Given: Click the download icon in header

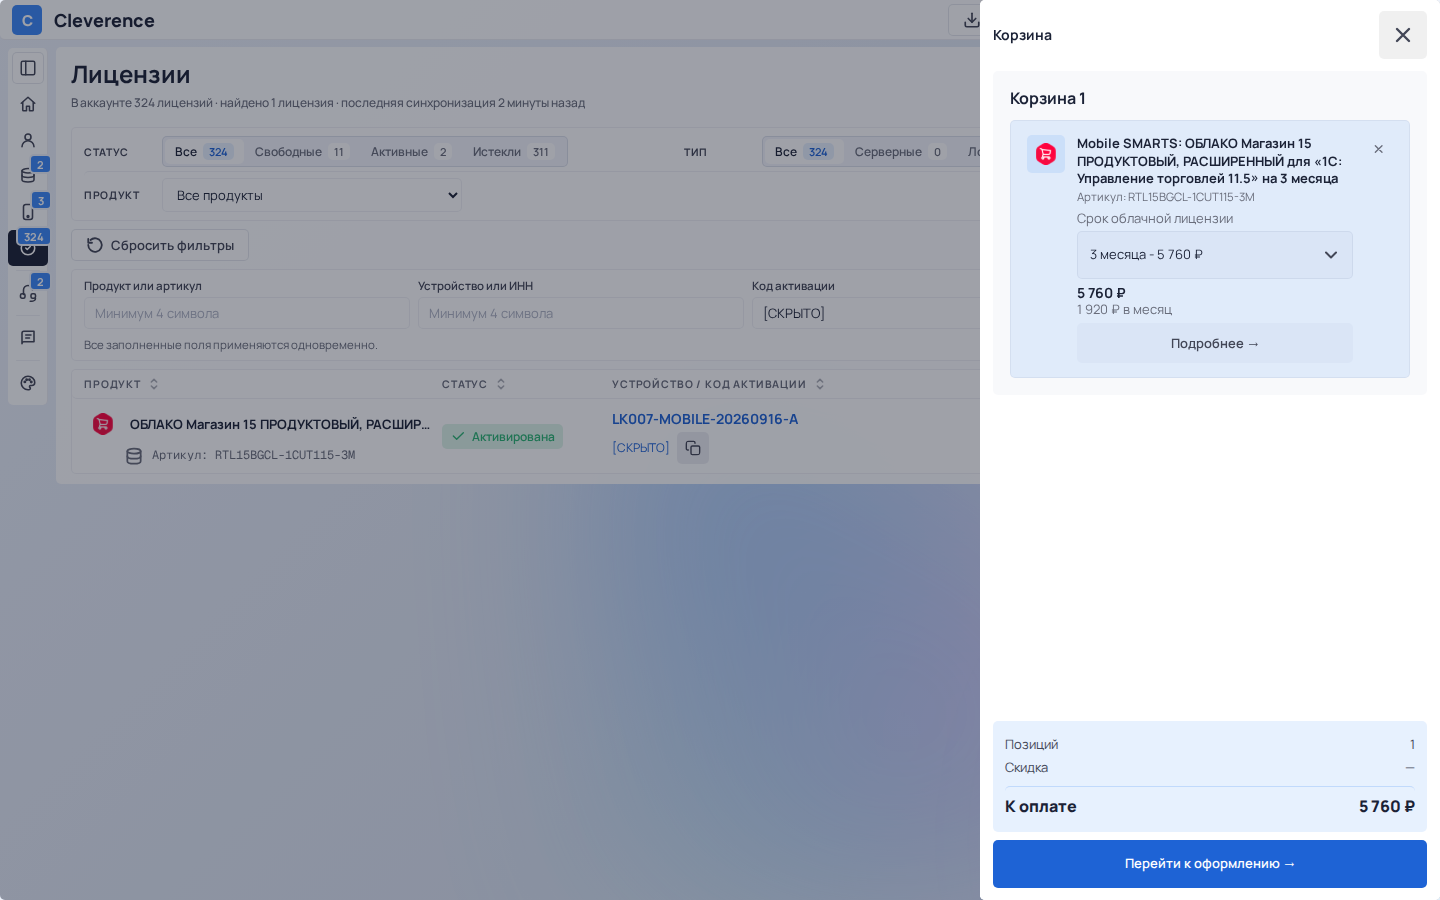Looking at the screenshot, I should [x=970, y=20].
